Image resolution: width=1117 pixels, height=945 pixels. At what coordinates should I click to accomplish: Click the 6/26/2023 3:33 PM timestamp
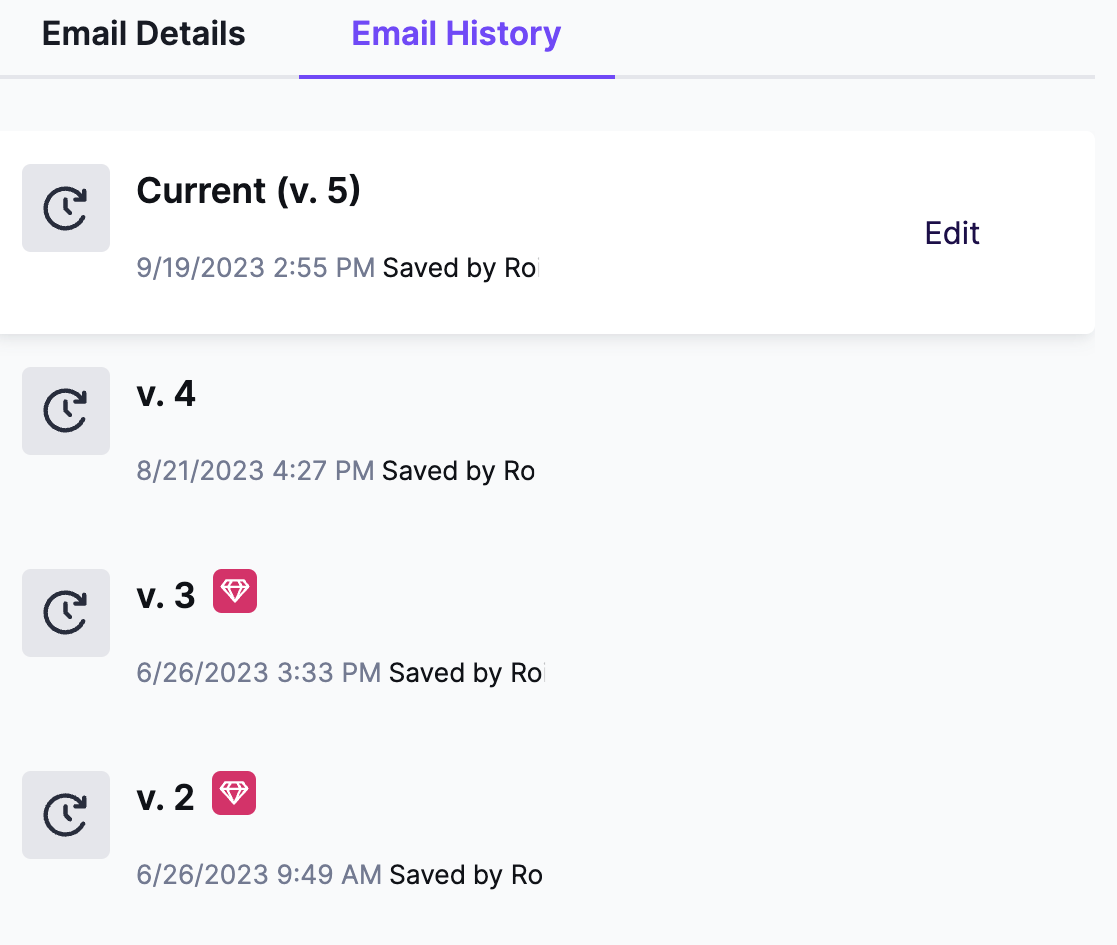tap(259, 672)
